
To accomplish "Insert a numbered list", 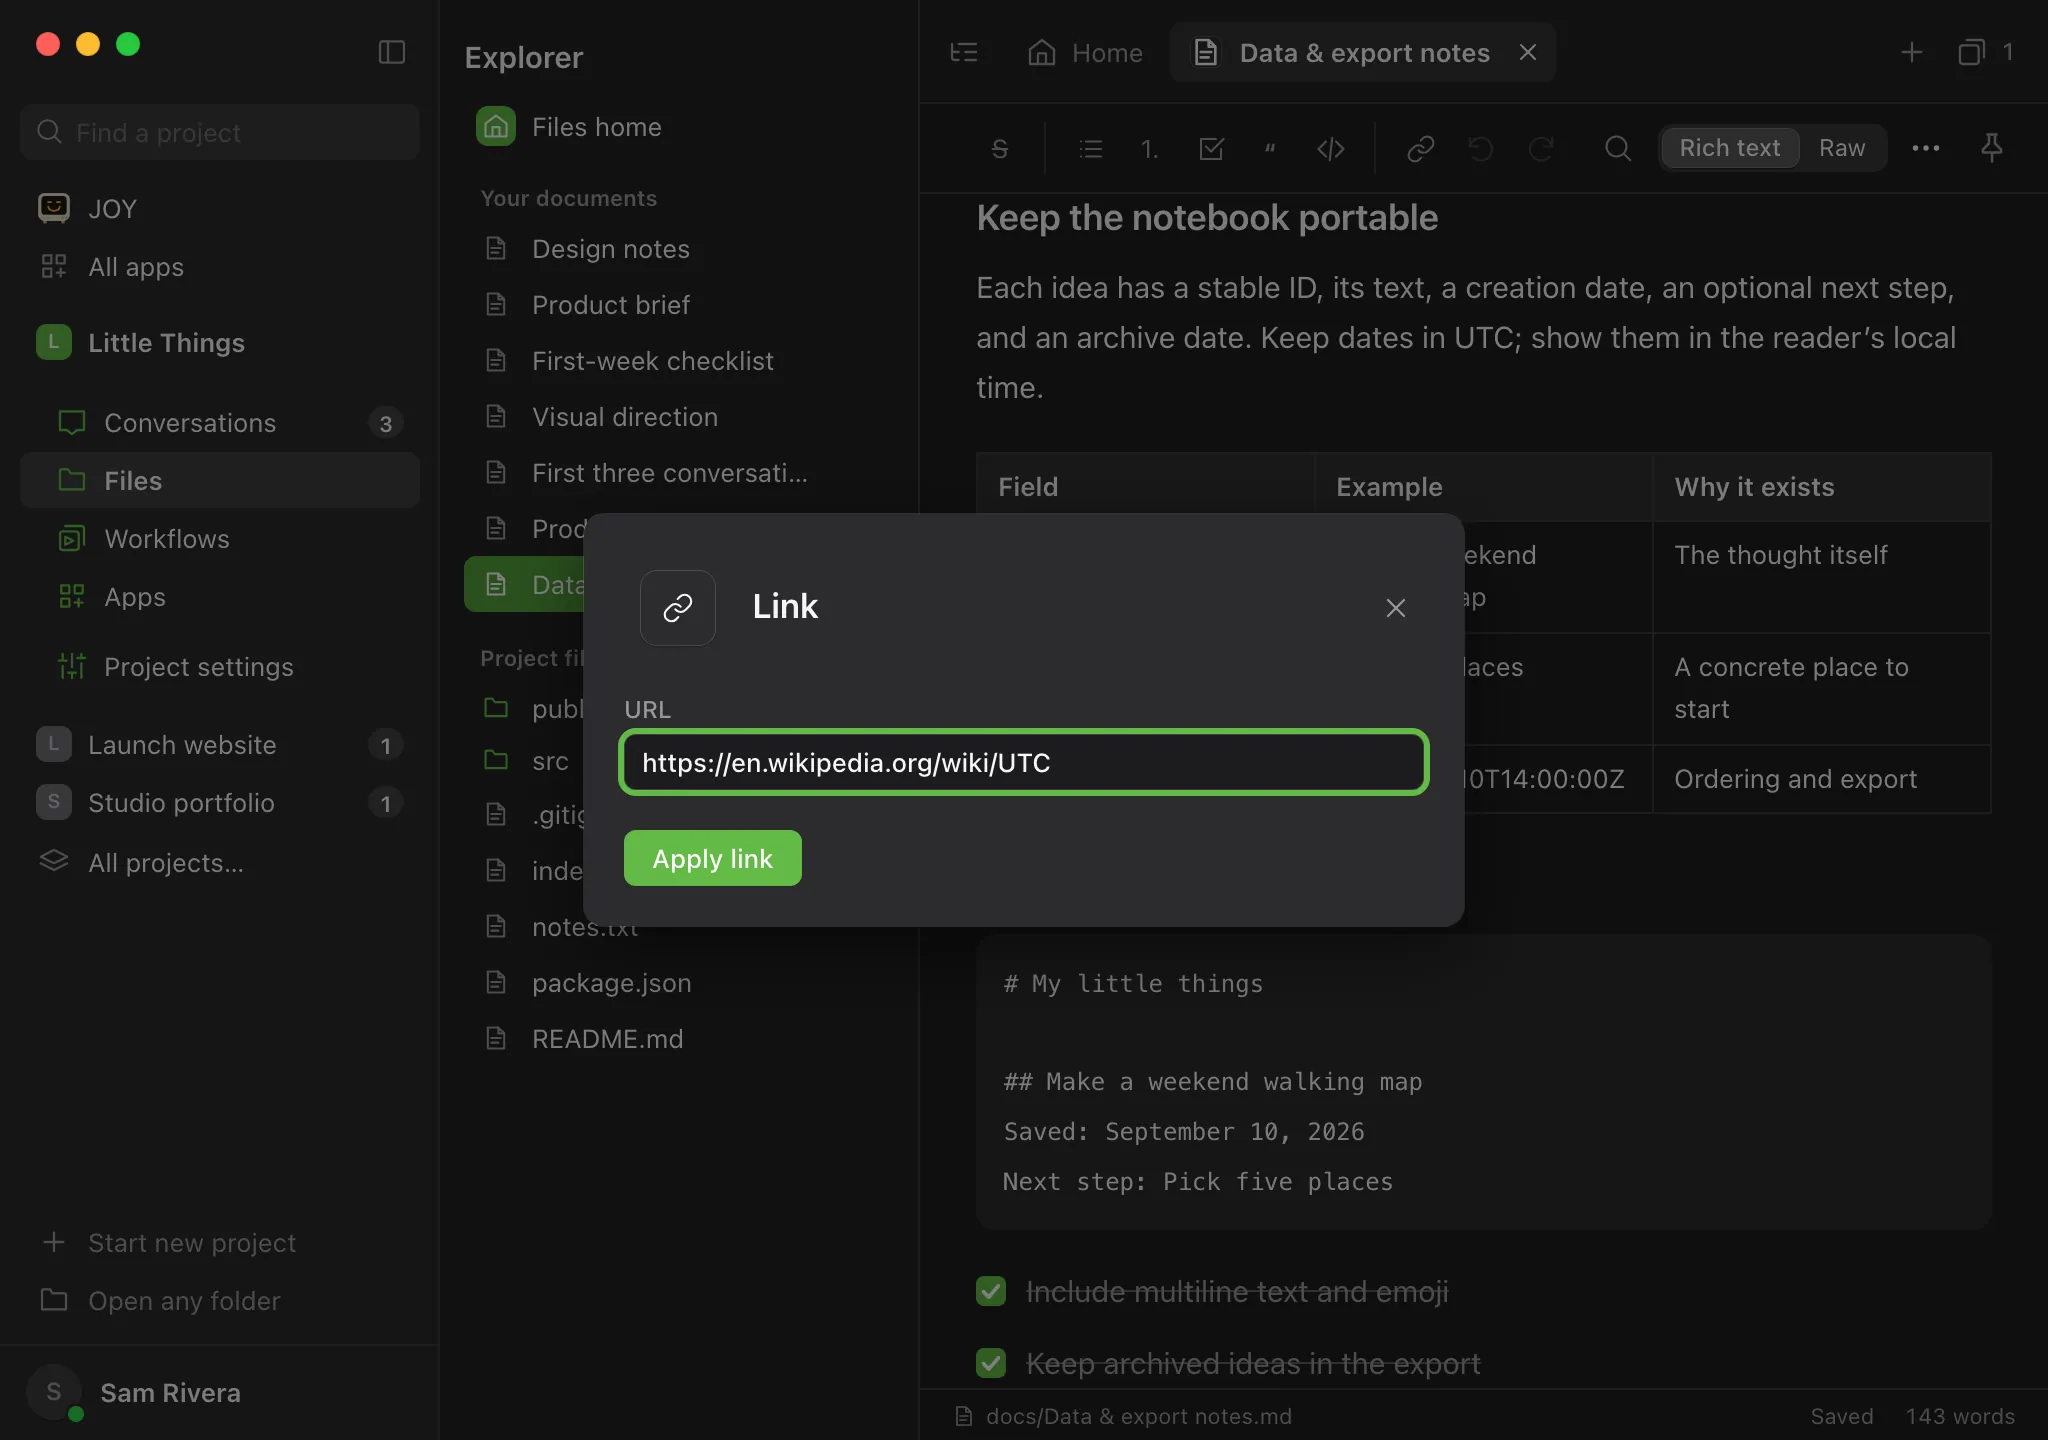I will tap(1150, 149).
